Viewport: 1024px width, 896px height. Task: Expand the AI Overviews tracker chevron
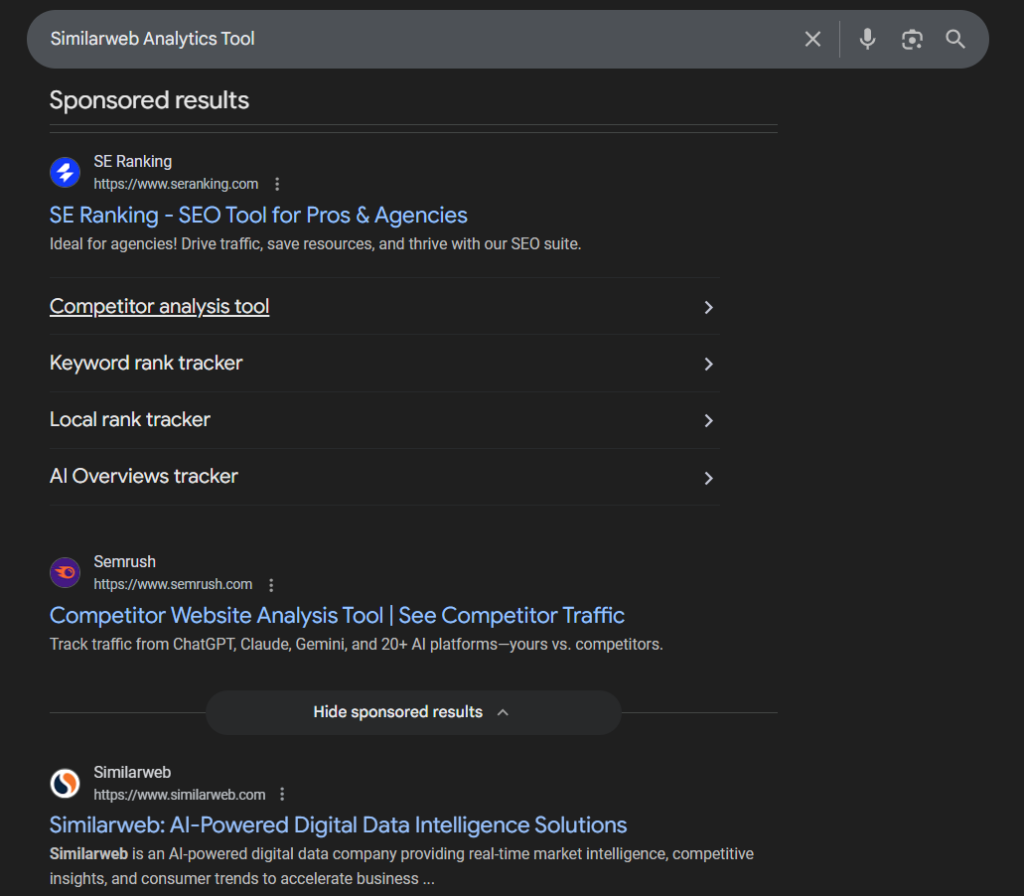click(x=708, y=478)
